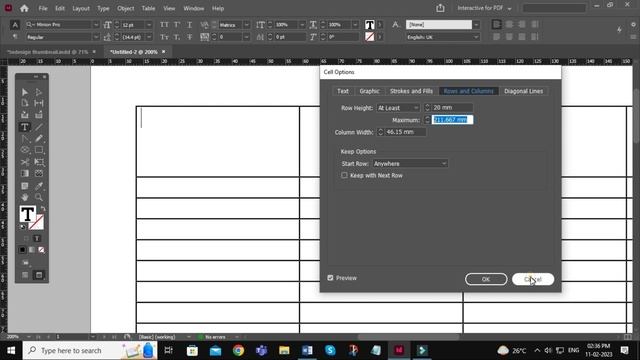Select the Zoom tool magnifier

(39, 198)
